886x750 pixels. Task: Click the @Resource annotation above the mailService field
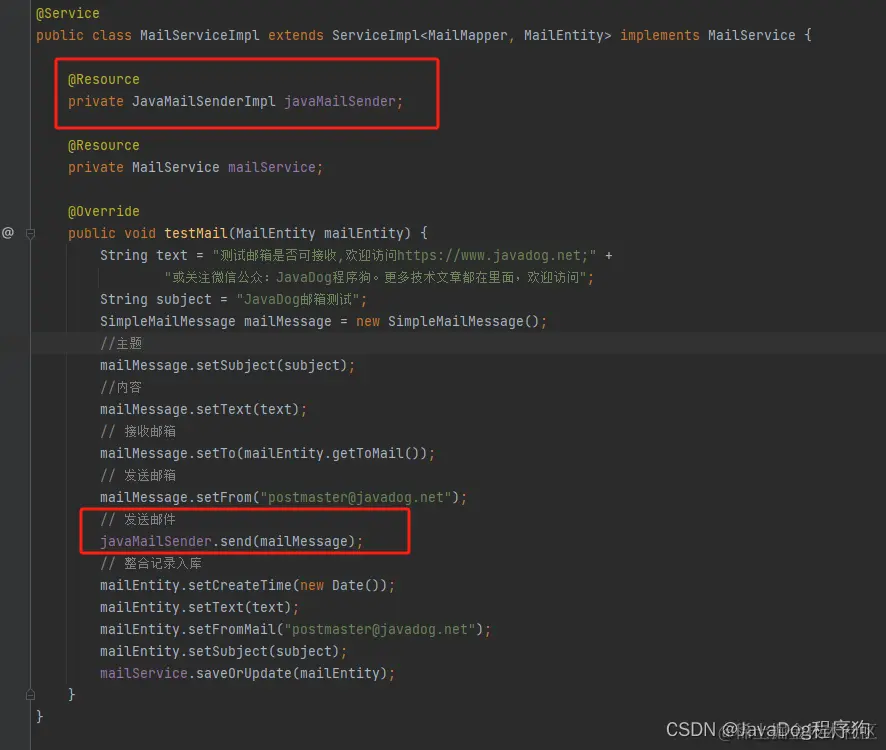pyautogui.click(x=103, y=146)
